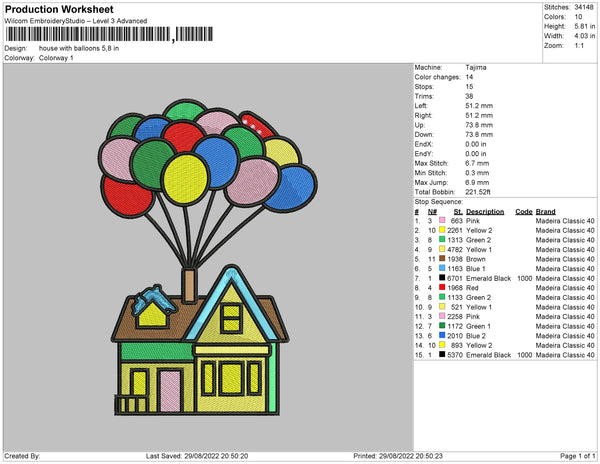600x464 pixels.
Task: Click the barcode below the header
Action: (109, 34)
